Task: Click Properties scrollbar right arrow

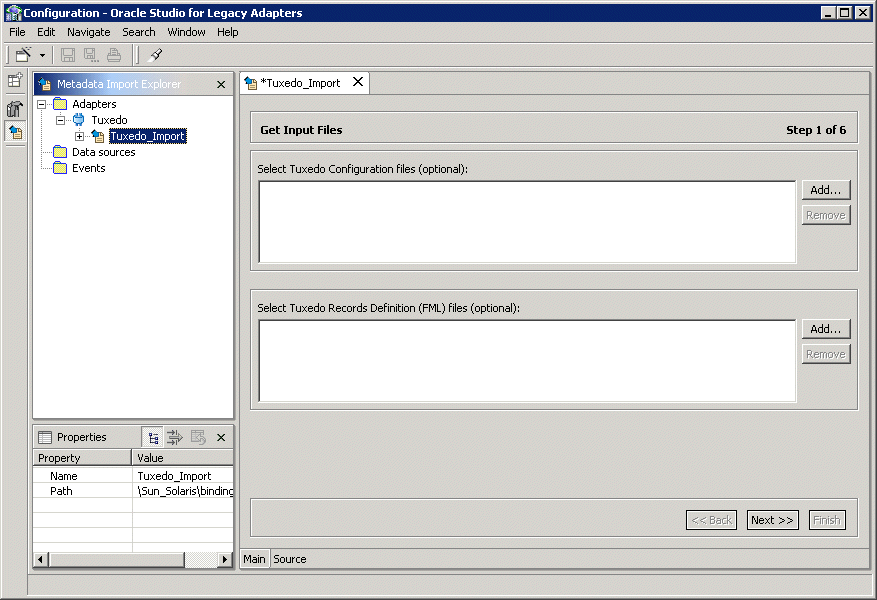Action: click(225, 559)
